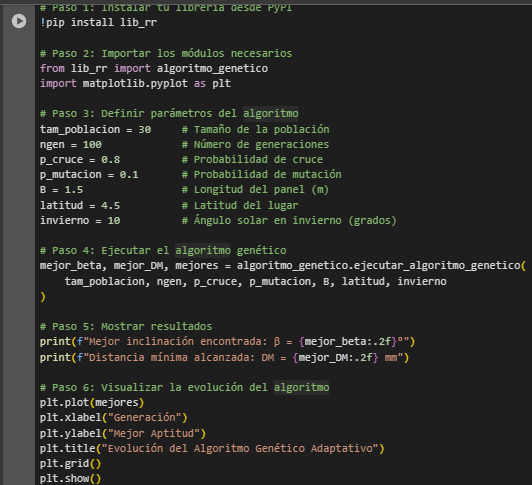Screen dimensions: 532x485
Task: Click the plt.title Evolución line
Action: tap(212, 448)
